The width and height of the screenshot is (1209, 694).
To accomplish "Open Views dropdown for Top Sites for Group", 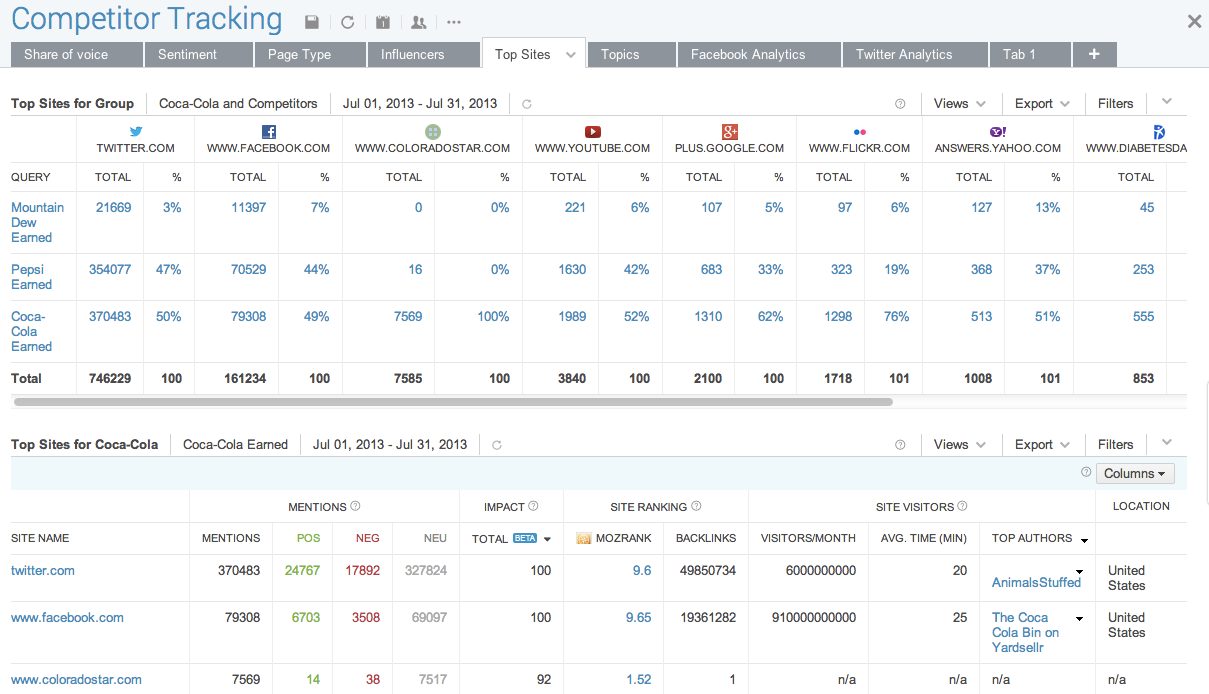I will tap(960, 103).
